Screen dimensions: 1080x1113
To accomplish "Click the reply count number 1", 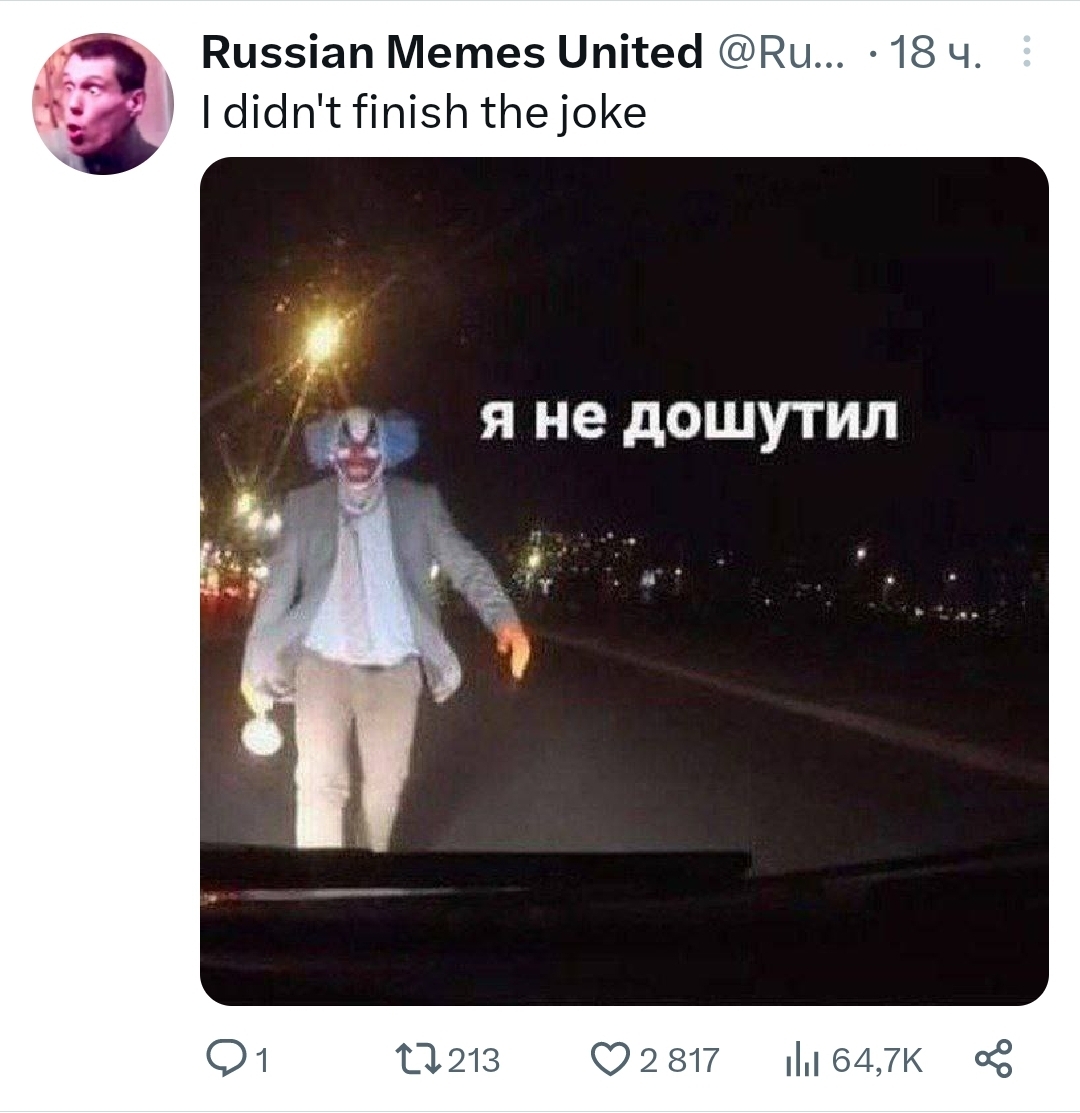I will [x=262, y=1060].
